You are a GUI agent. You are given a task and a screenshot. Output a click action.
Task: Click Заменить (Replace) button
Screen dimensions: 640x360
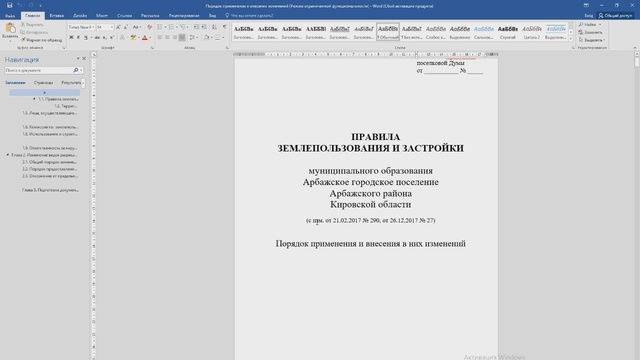pyautogui.click(x=591, y=32)
